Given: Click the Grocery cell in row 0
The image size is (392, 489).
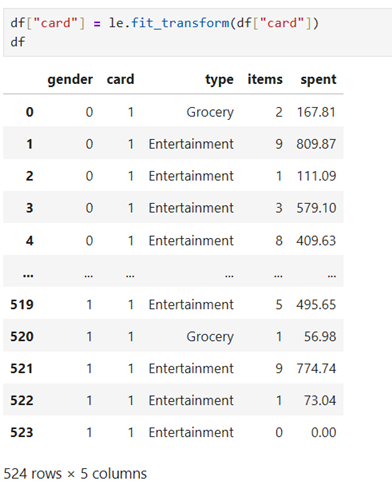Looking at the screenshot, I should tap(210, 113).
